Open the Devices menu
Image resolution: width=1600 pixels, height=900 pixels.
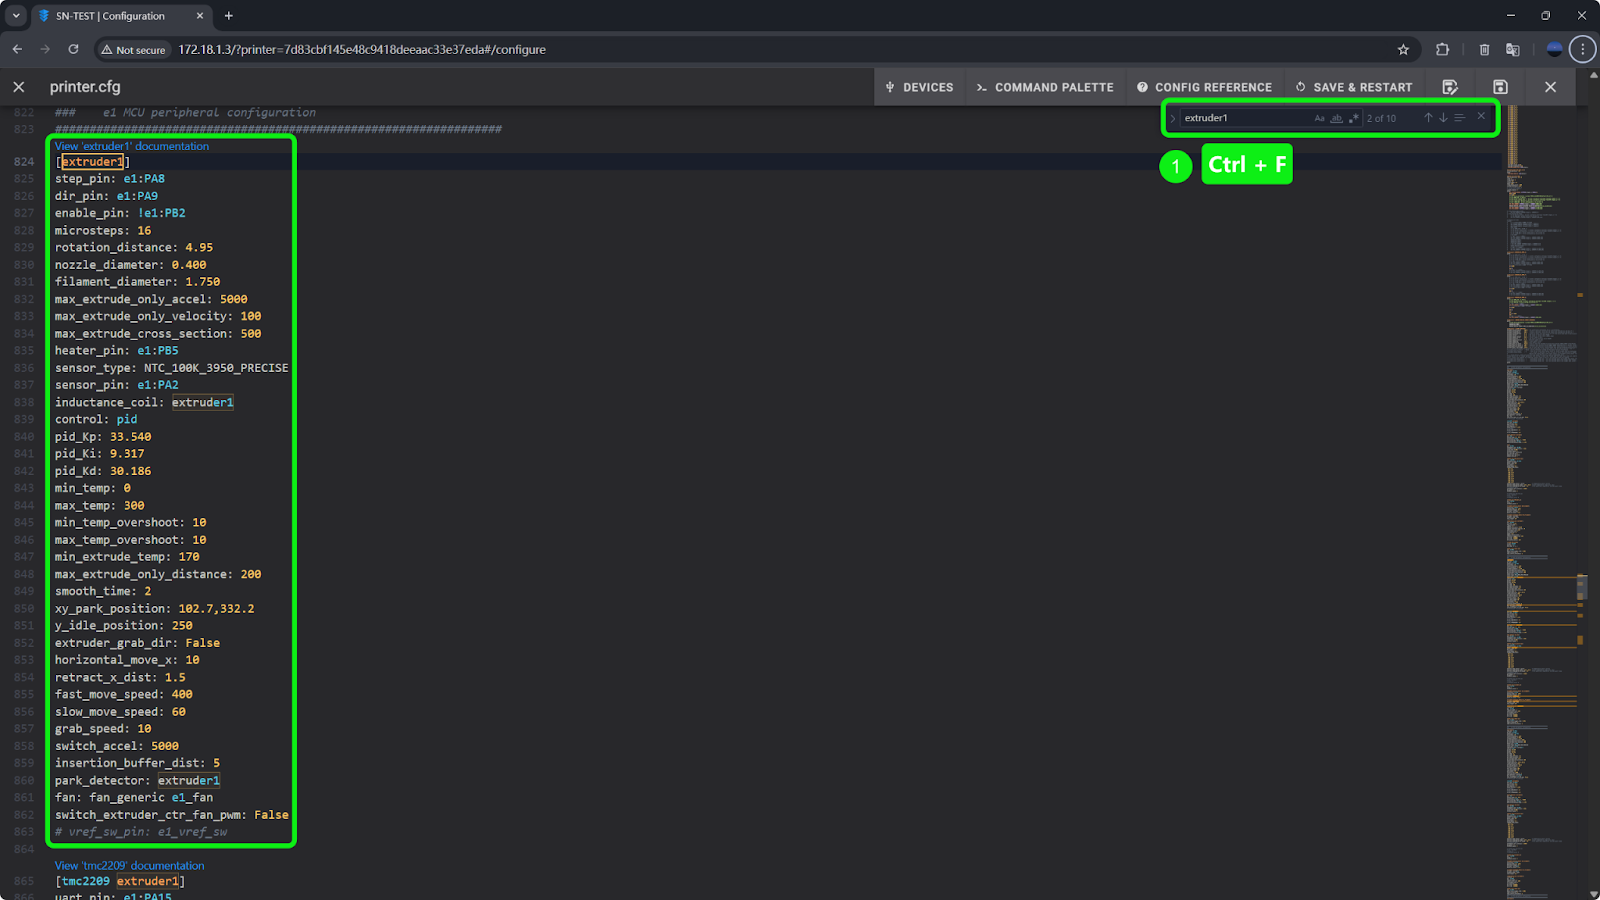tap(919, 87)
